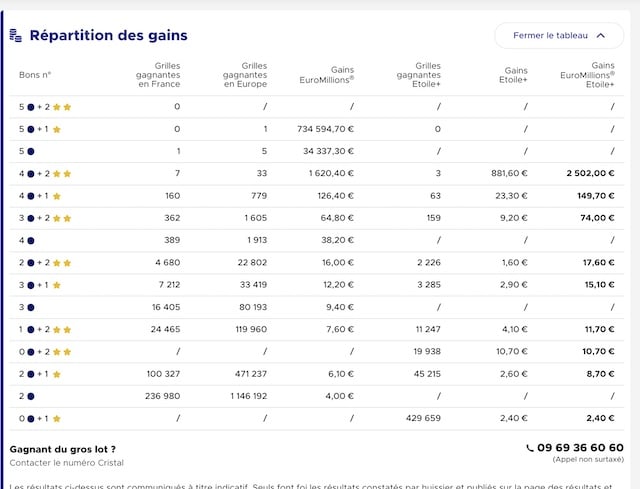Select the Bons n° column header
The image size is (640, 489).
tap(35, 75)
